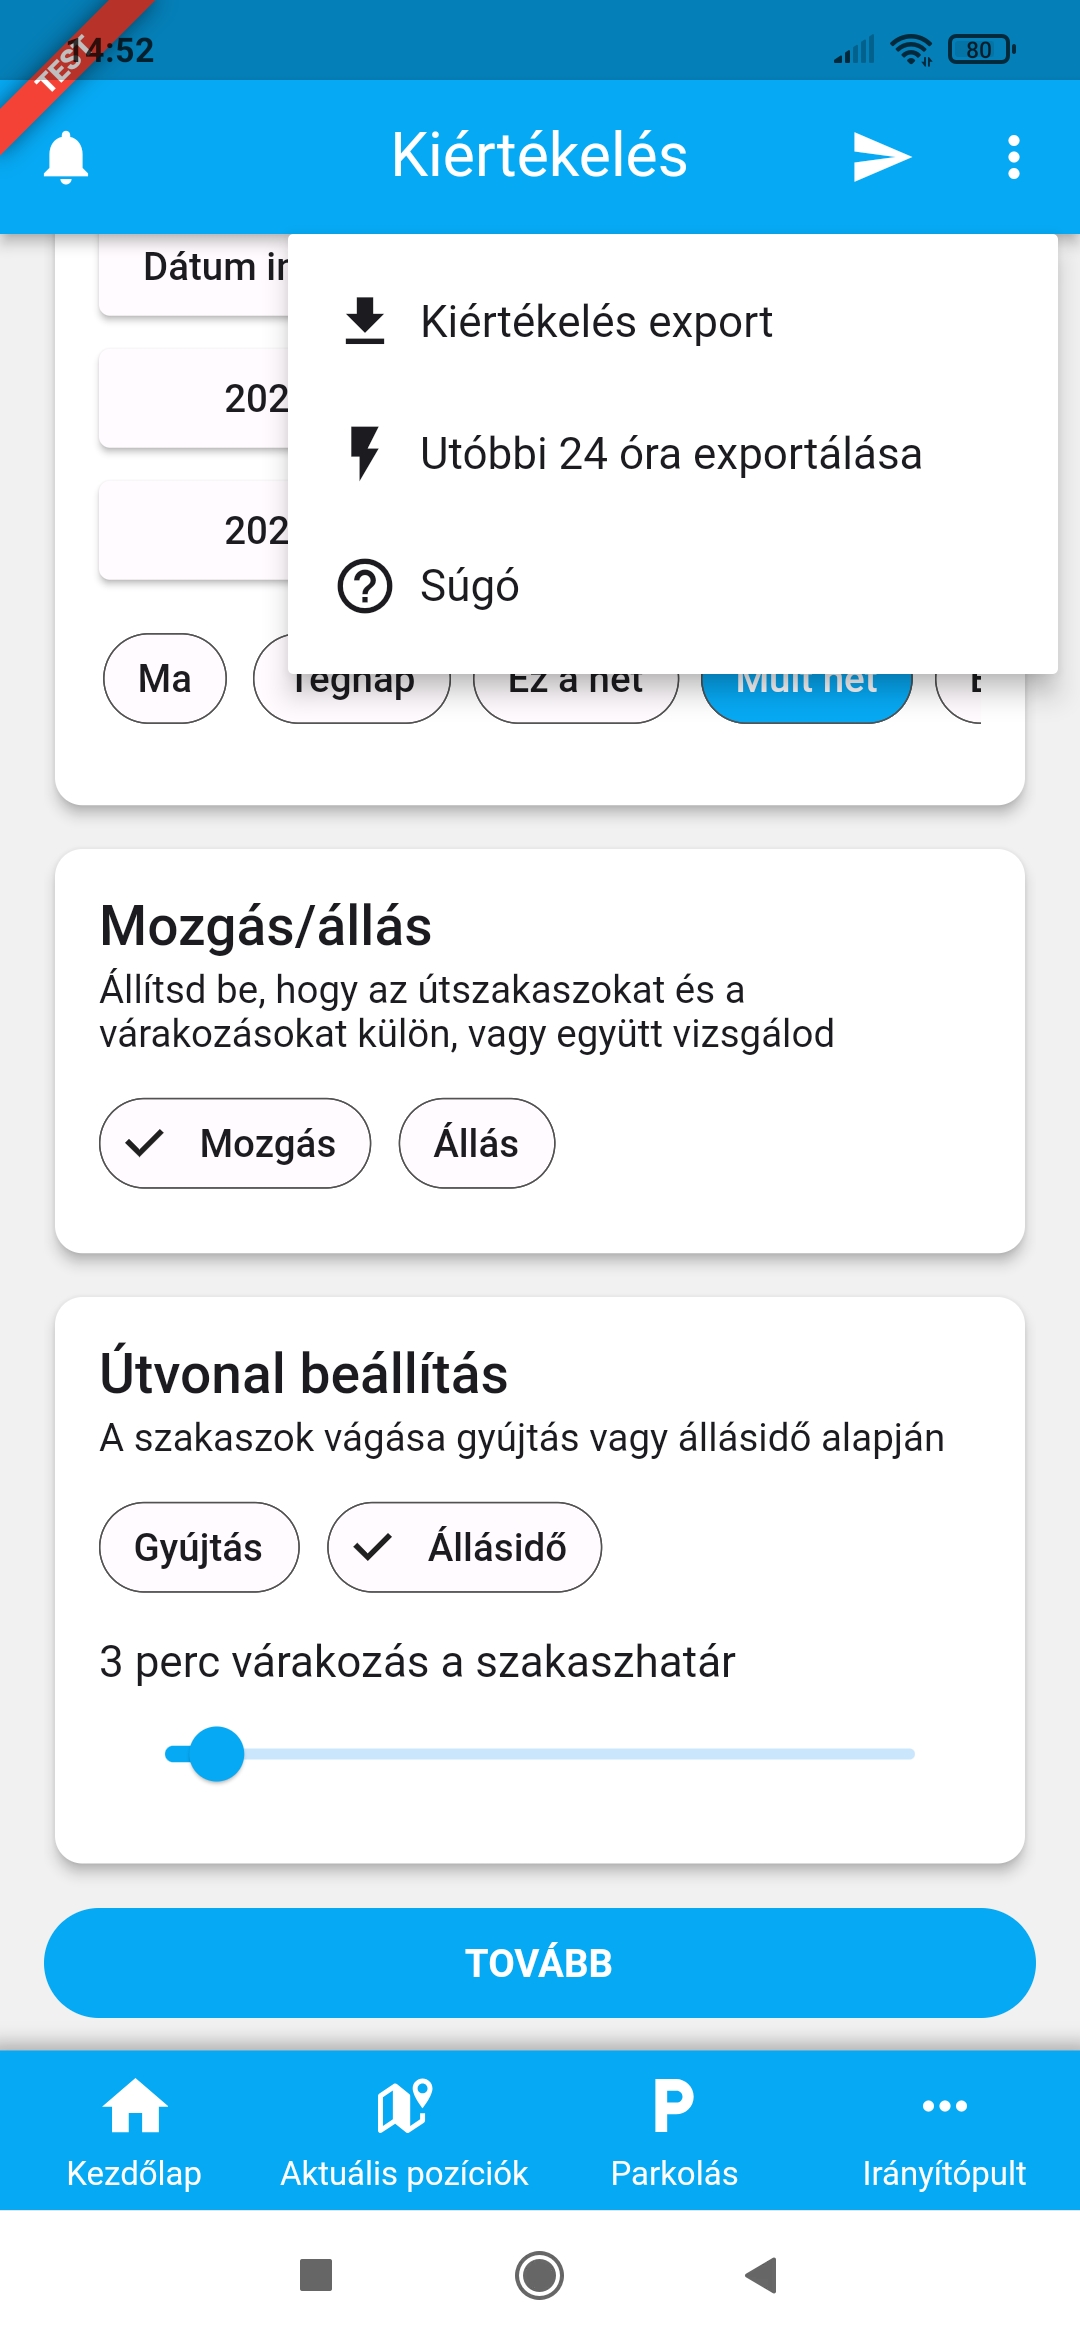This screenshot has height=2340, width=1080.
Task: Select Kiértékelés export menu entry
Action: click(596, 322)
